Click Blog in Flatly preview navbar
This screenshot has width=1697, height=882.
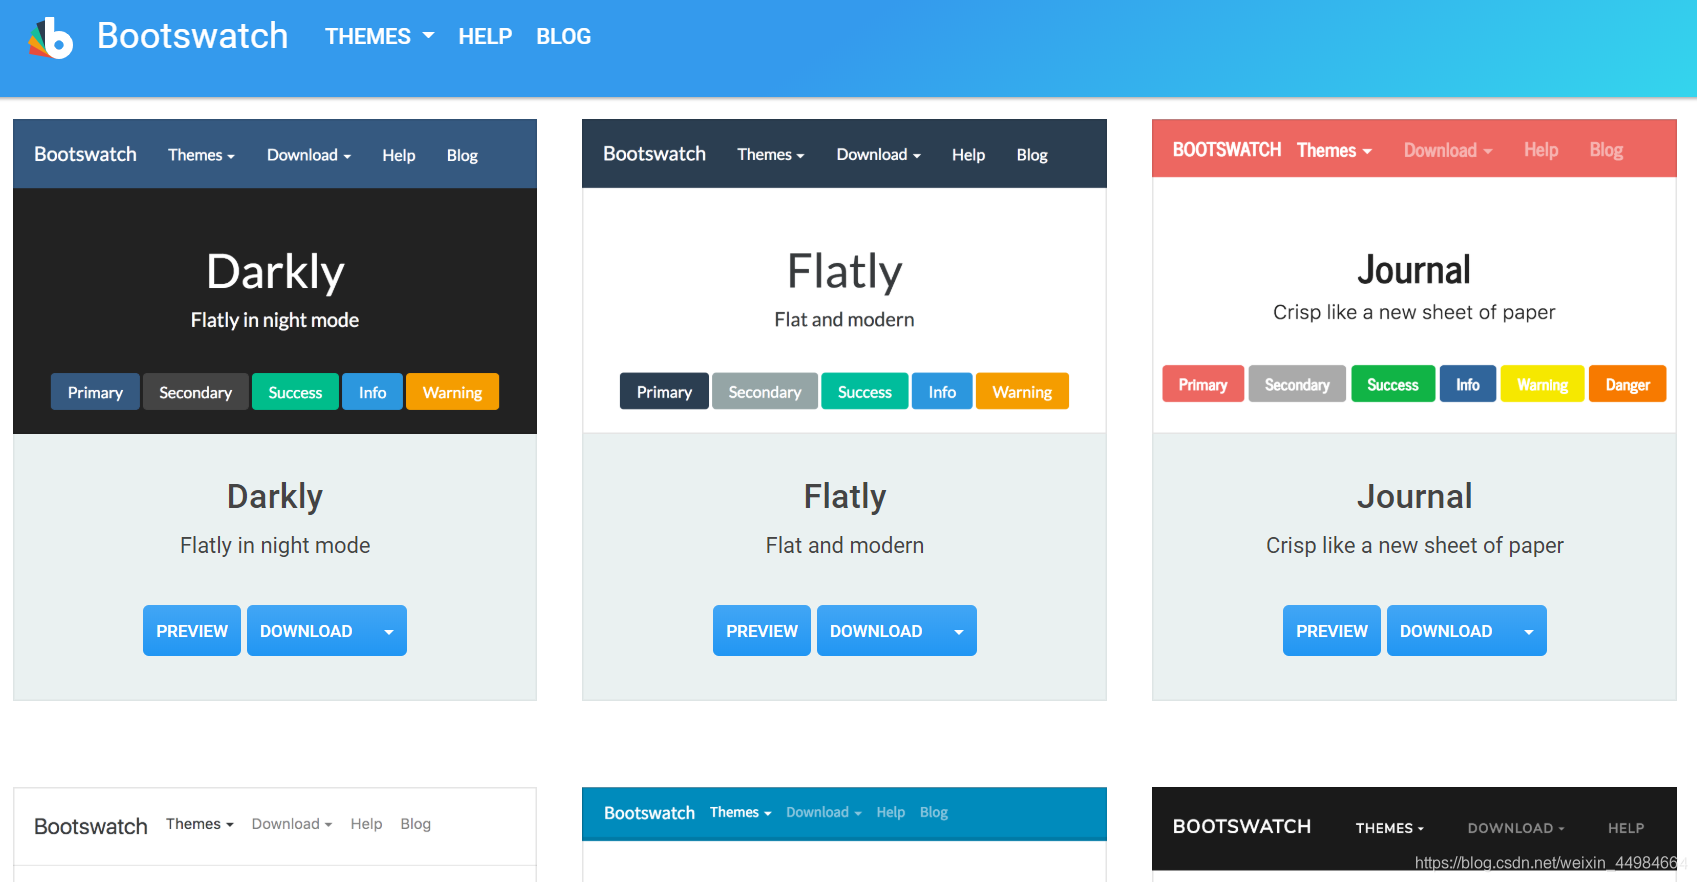coord(1032,155)
